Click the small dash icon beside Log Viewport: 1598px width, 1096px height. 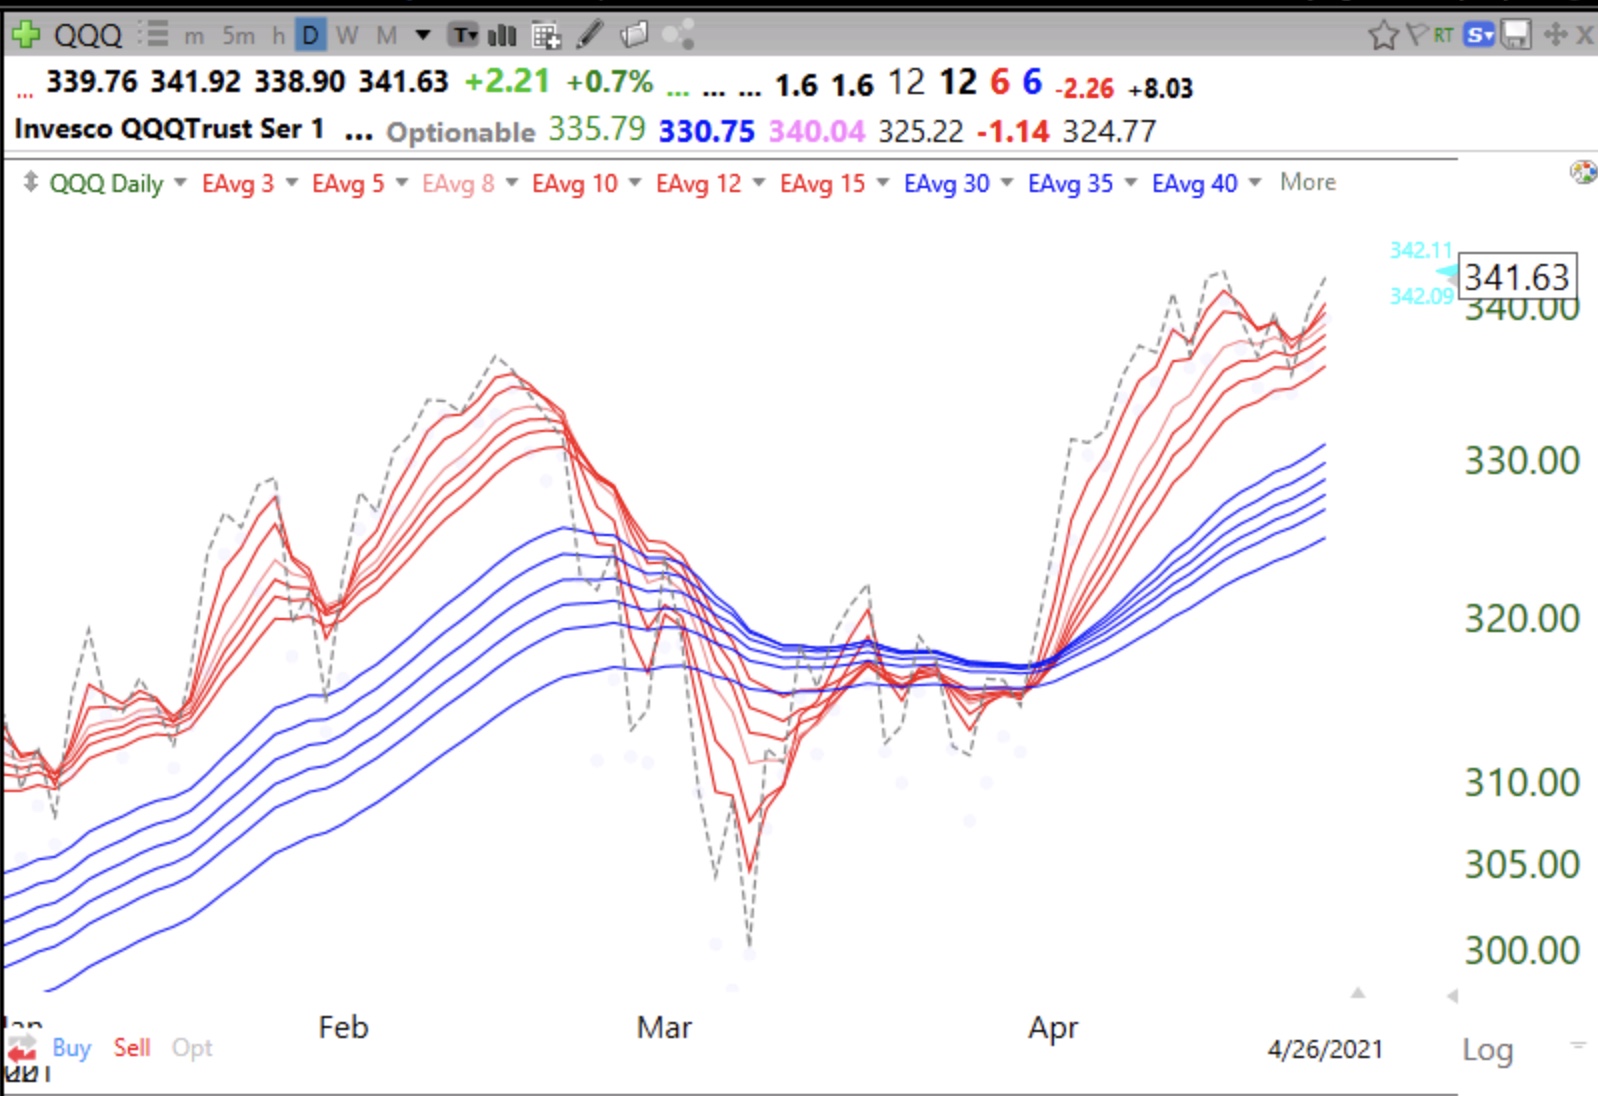(x=1578, y=1046)
